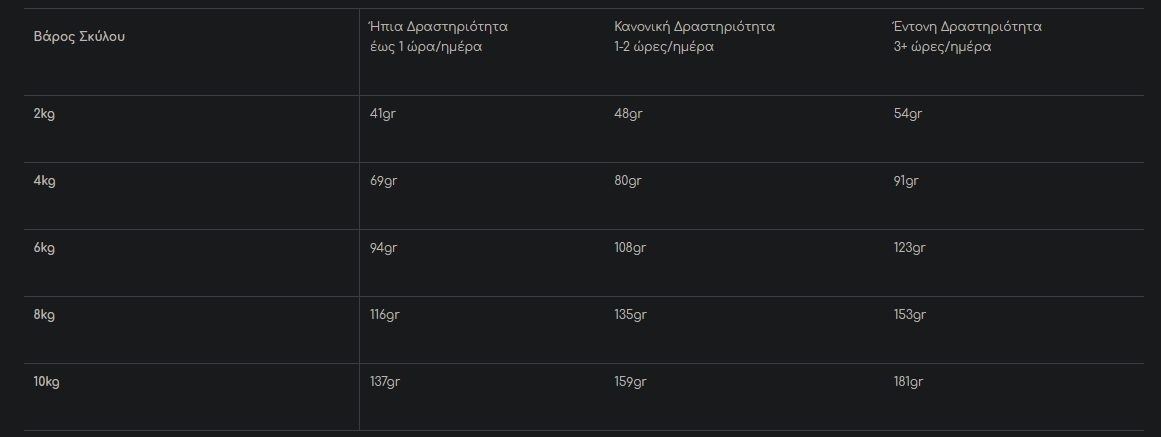
Task: Select the 94gr cell
Action: point(384,248)
